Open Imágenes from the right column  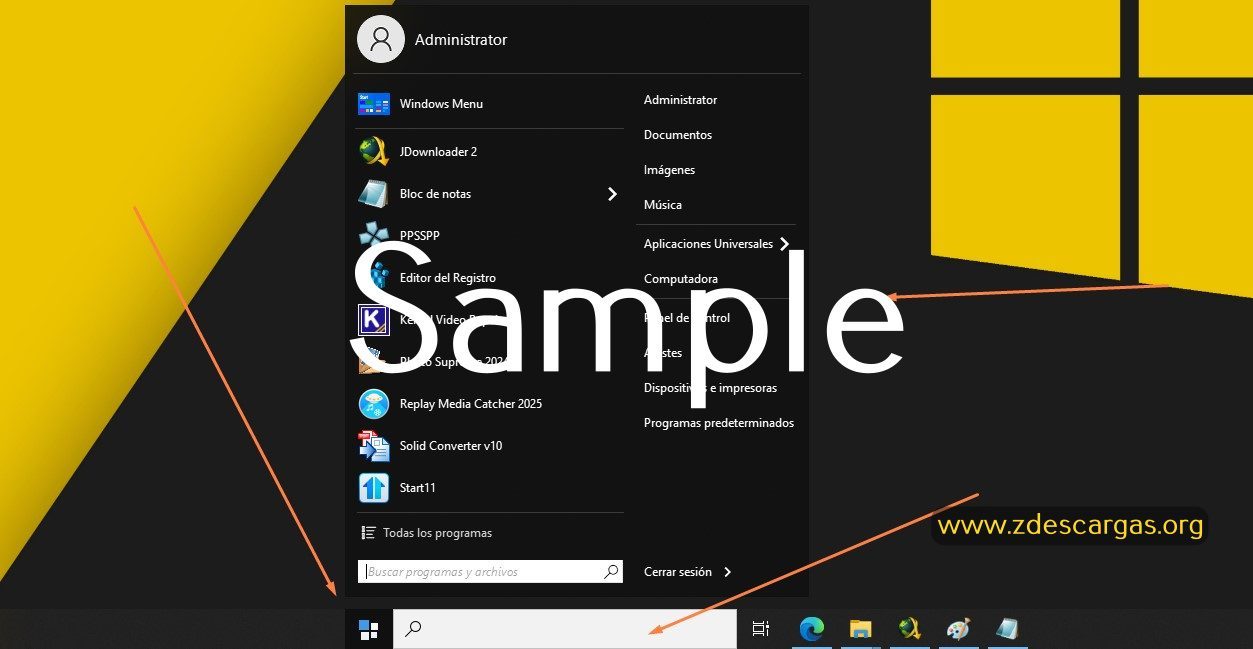669,170
